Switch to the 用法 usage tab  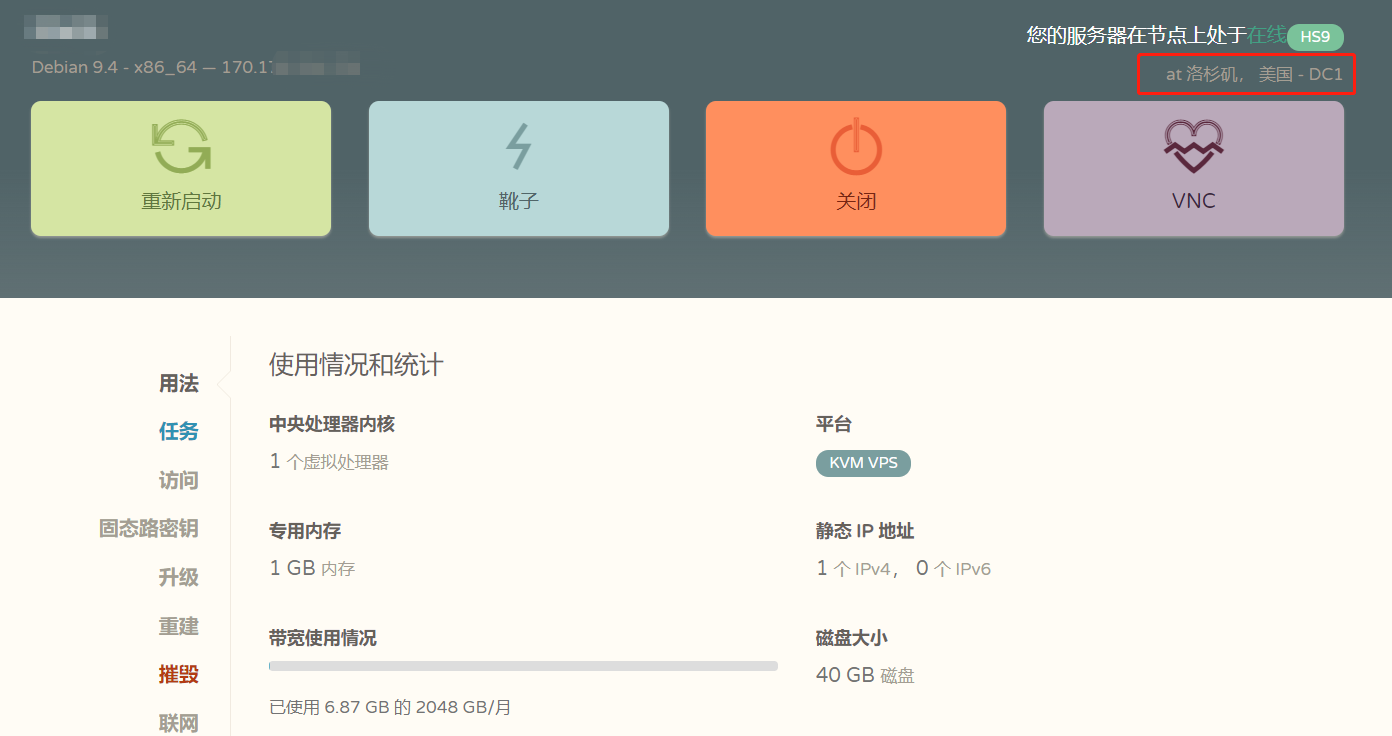(179, 383)
